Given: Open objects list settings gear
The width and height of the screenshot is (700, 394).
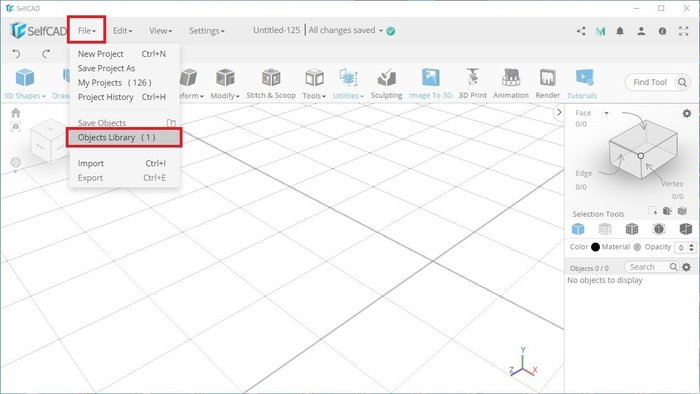Looking at the screenshot, I should (x=687, y=267).
